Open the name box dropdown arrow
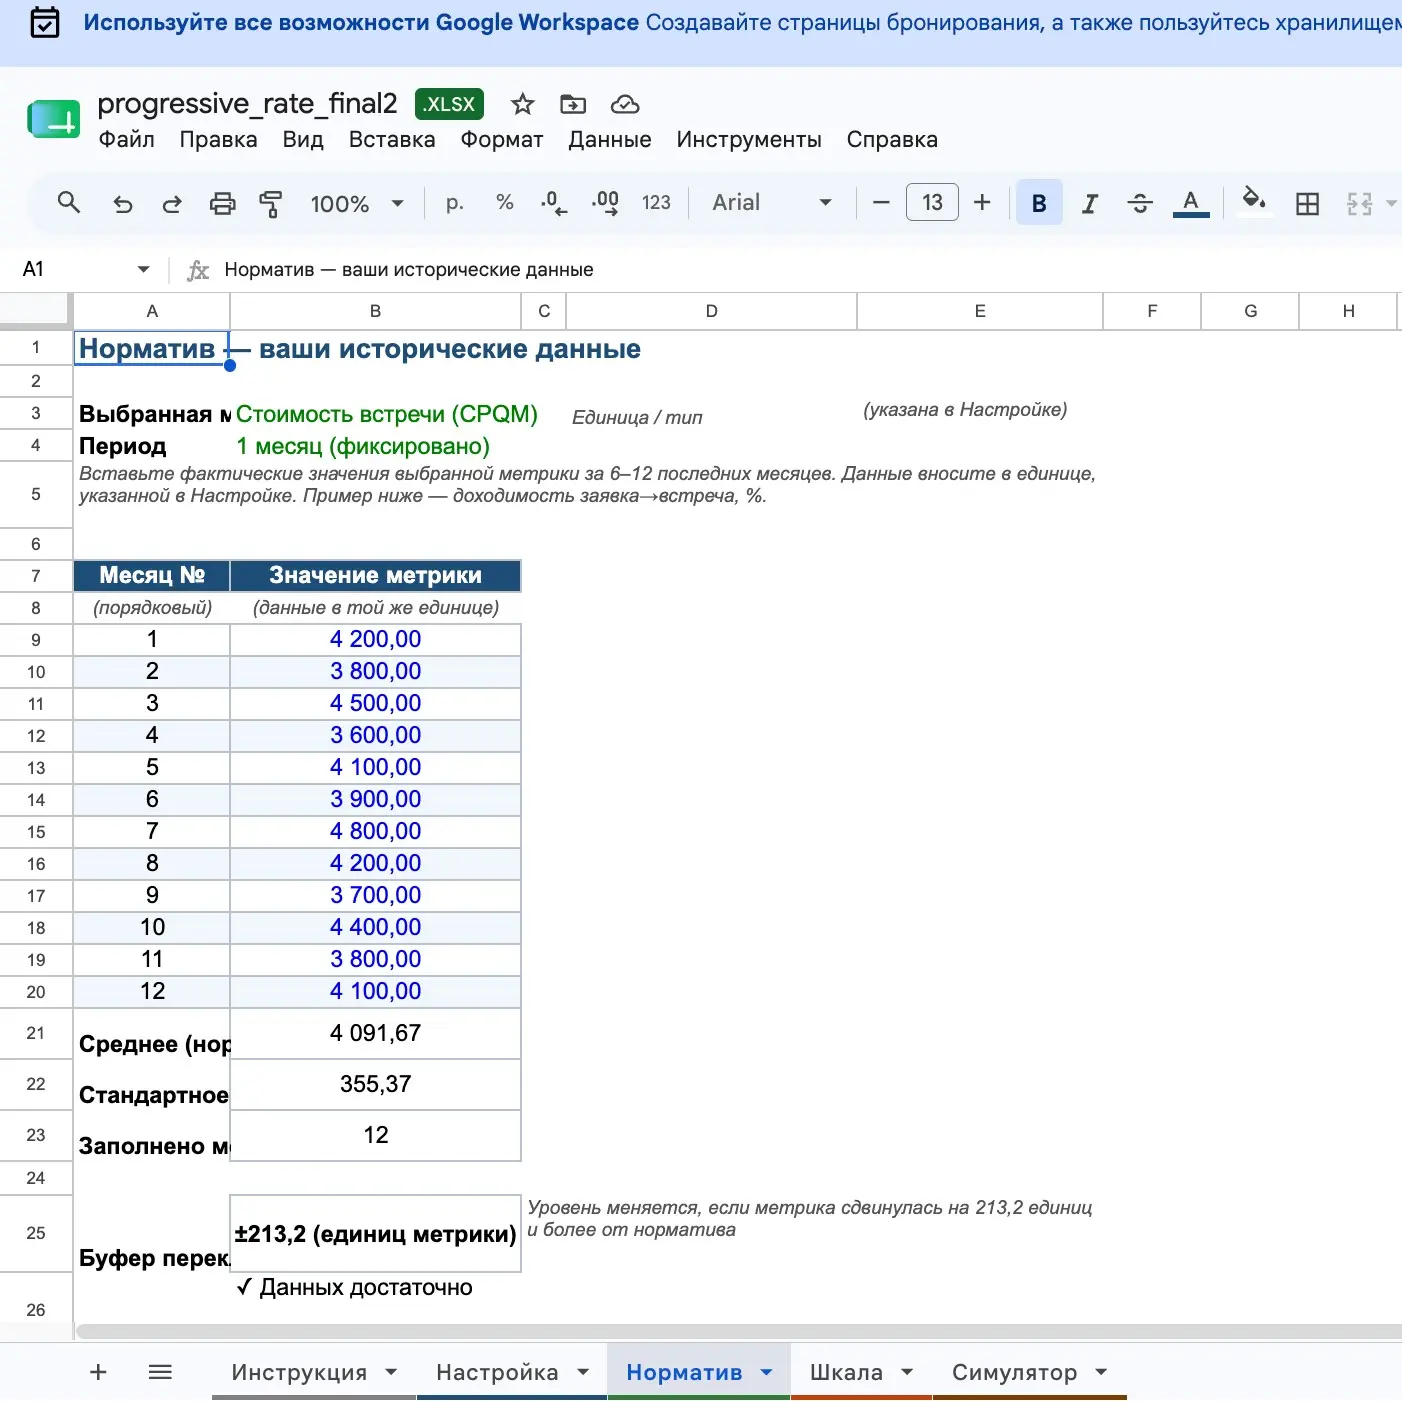 click(143, 269)
